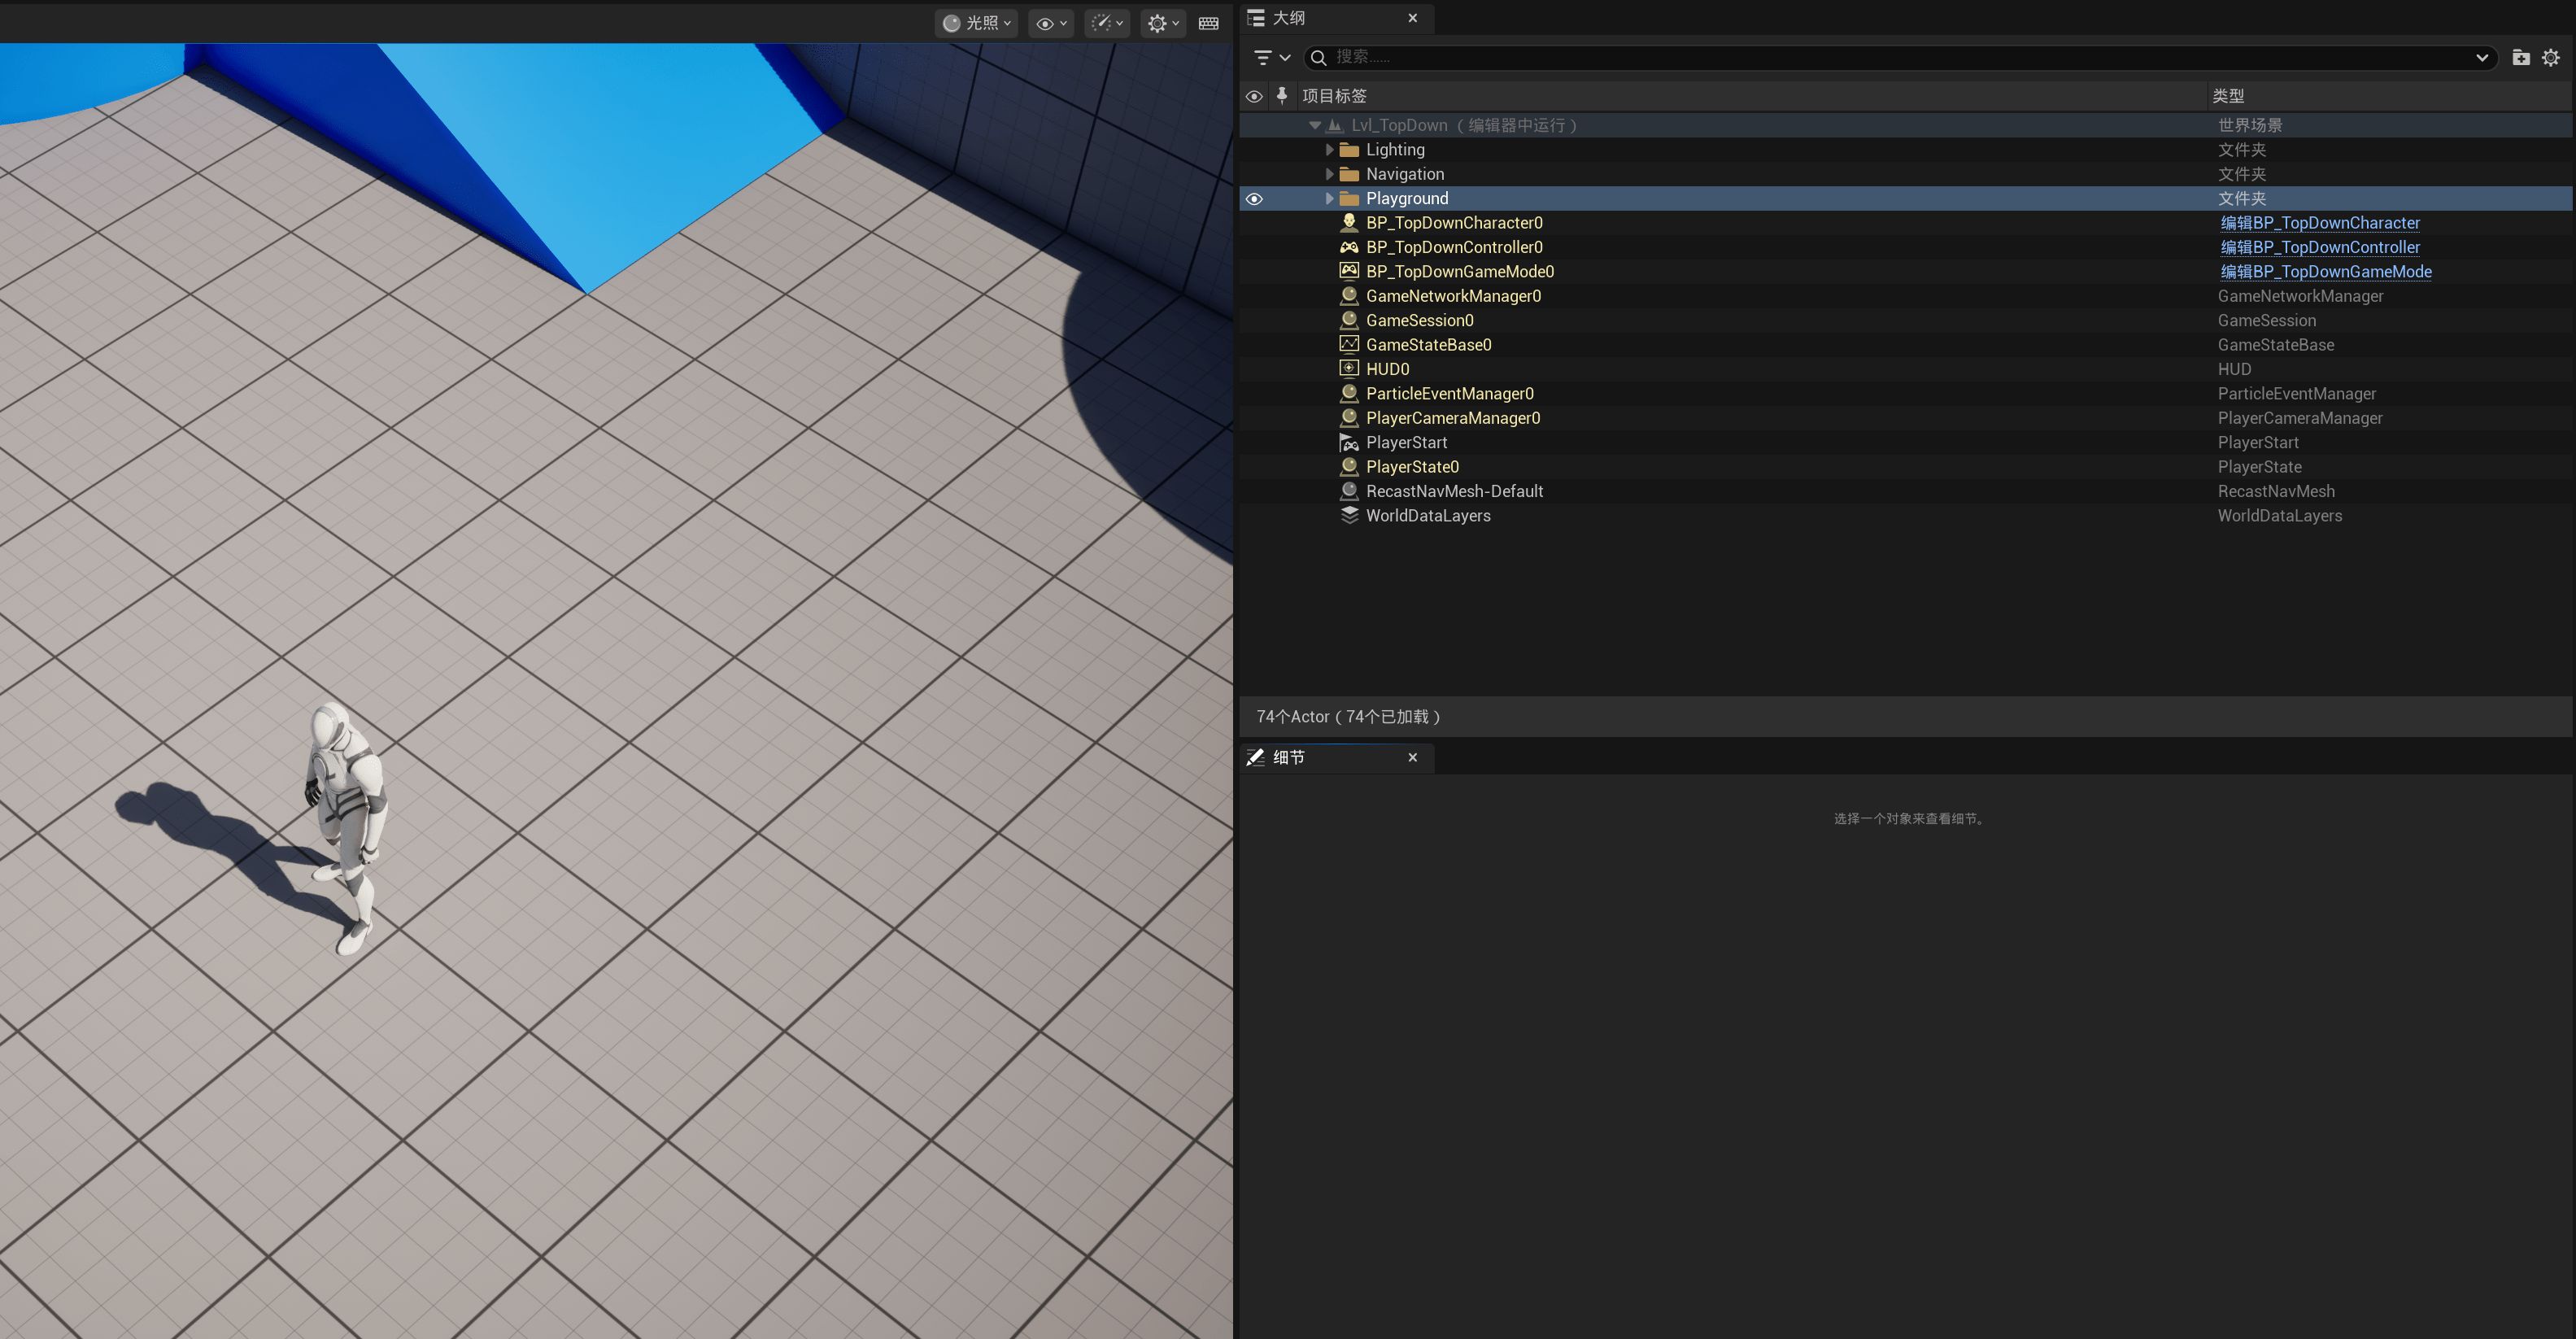The width and height of the screenshot is (2576, 1339).
Task: Close the 大纲 tab
Action: click(x=1412, y=18)
